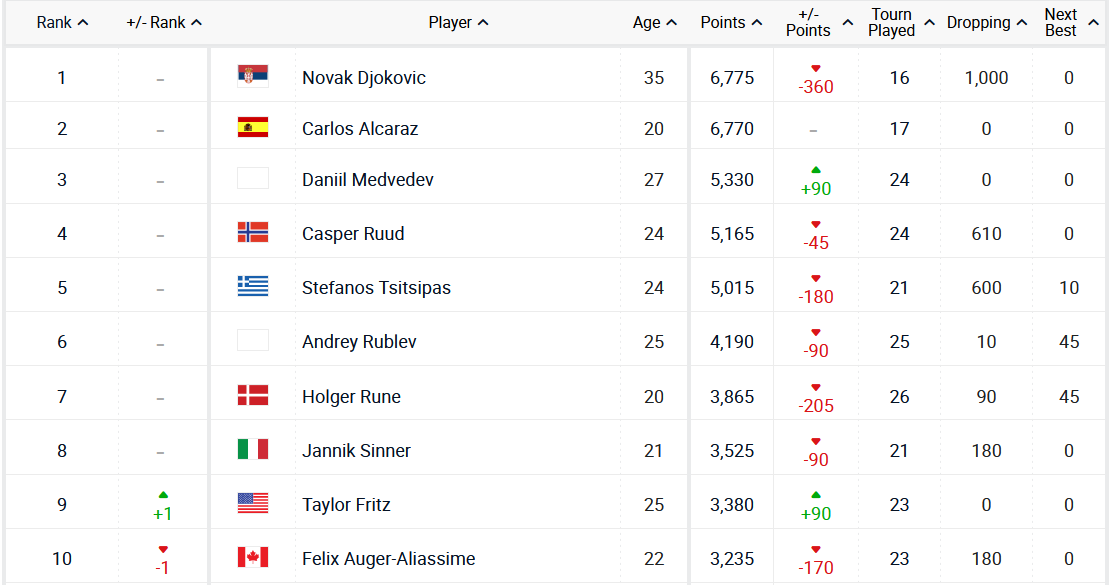Click the red rank-drop arrow on Auger-Aliassime's row
The width and height of the screenshot is (1113, 585).
[162, 548]
